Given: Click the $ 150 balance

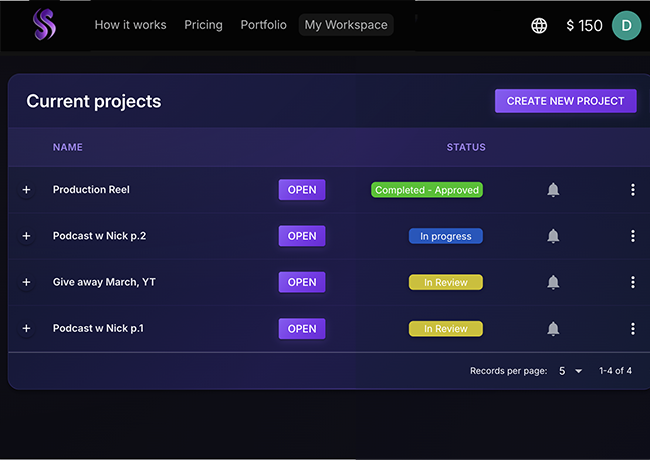Looking at the screenshot, I should [x=584, y=25].
